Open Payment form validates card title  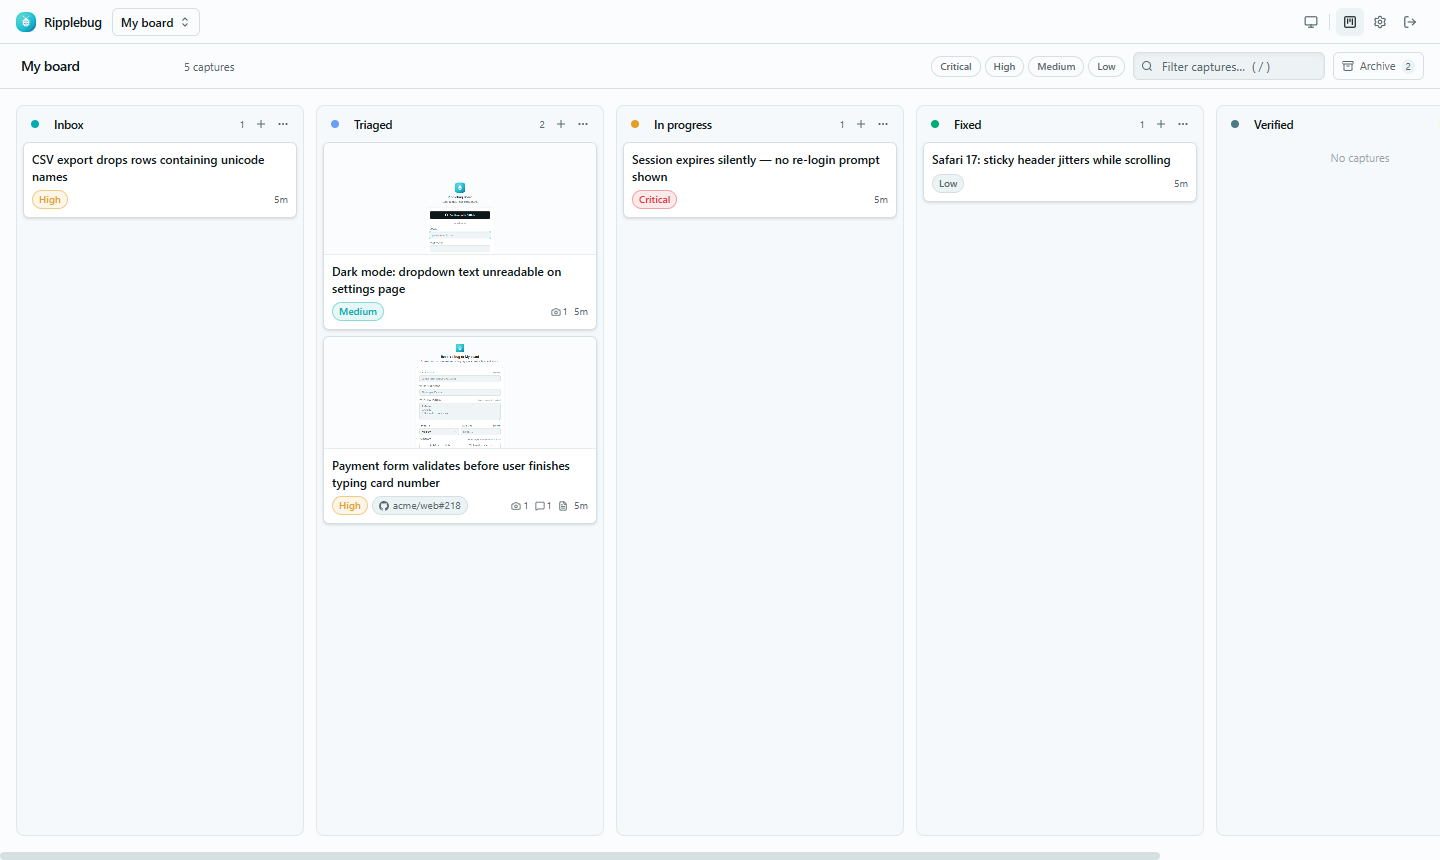click(451, 474)
